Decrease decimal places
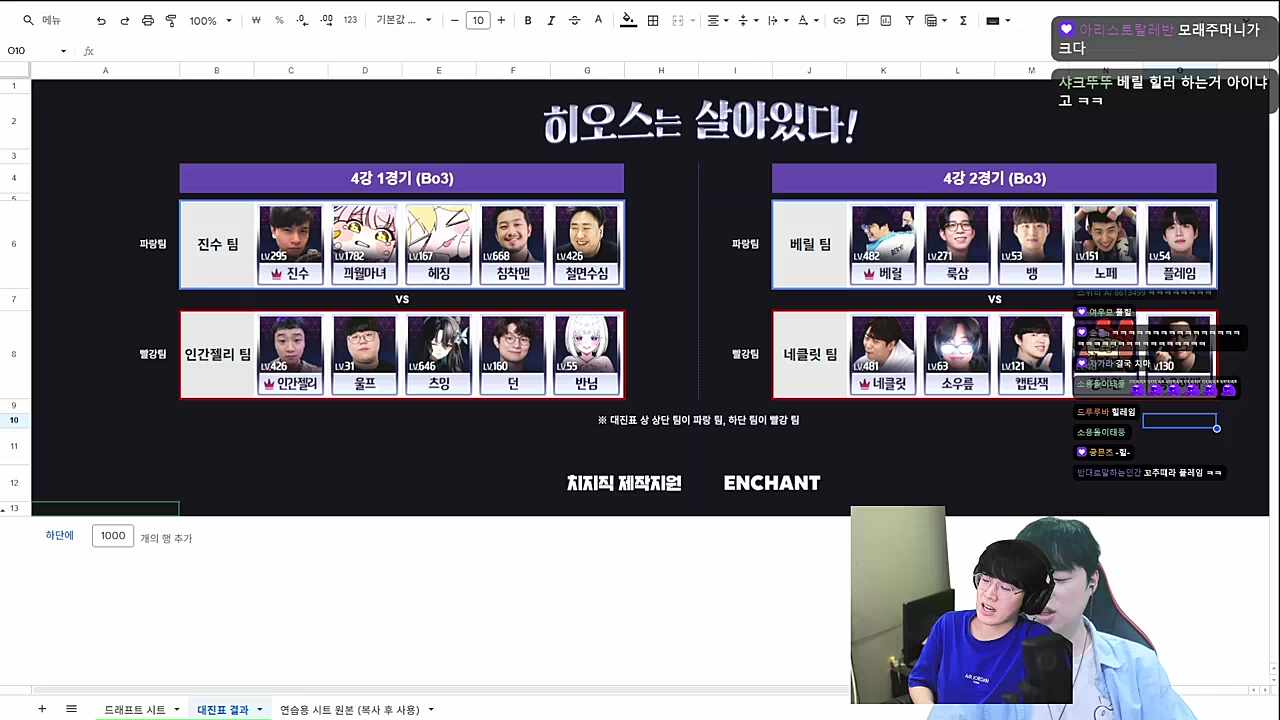The image size is (1280, 720). pos(303,20)
